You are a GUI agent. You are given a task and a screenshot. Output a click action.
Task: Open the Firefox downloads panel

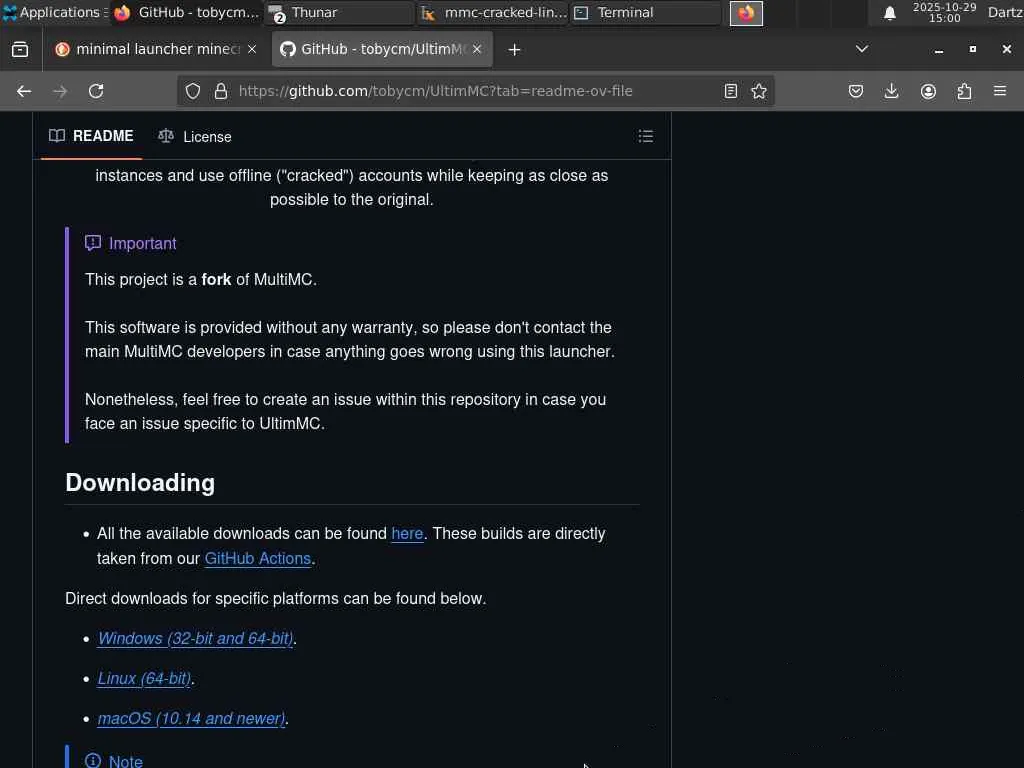click(x=891, y=91)
